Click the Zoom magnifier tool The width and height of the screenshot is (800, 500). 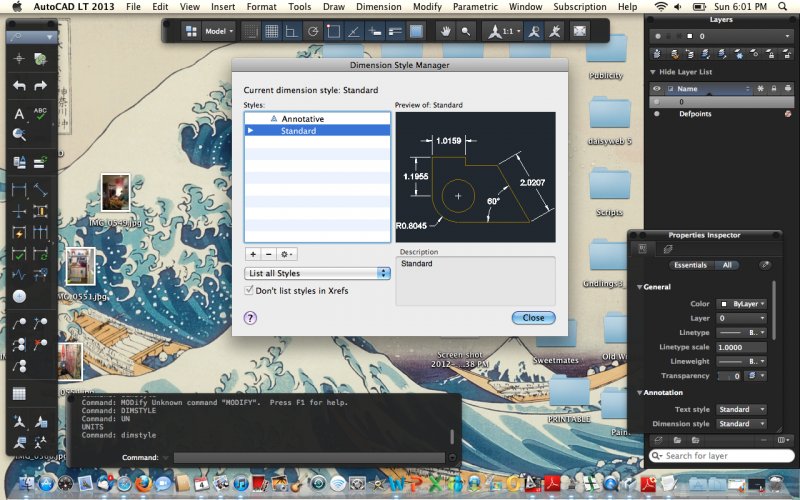tap(466, 31)
